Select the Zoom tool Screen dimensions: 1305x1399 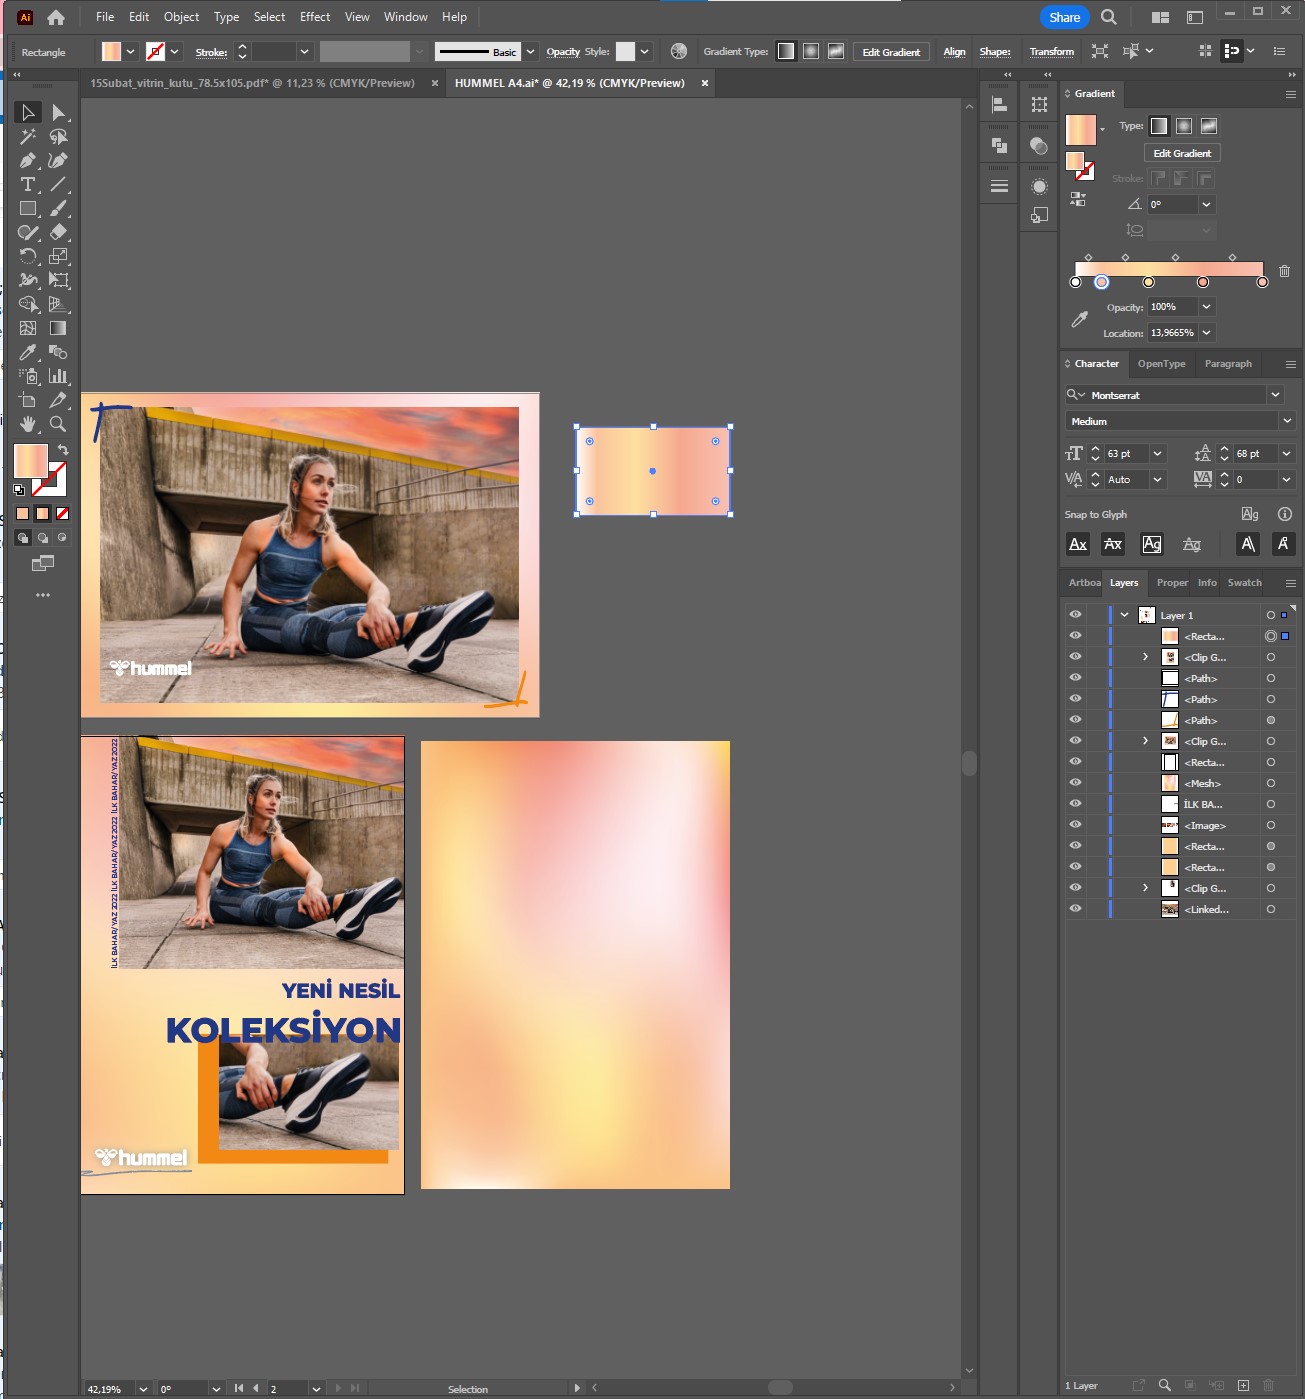click(58, 424)
